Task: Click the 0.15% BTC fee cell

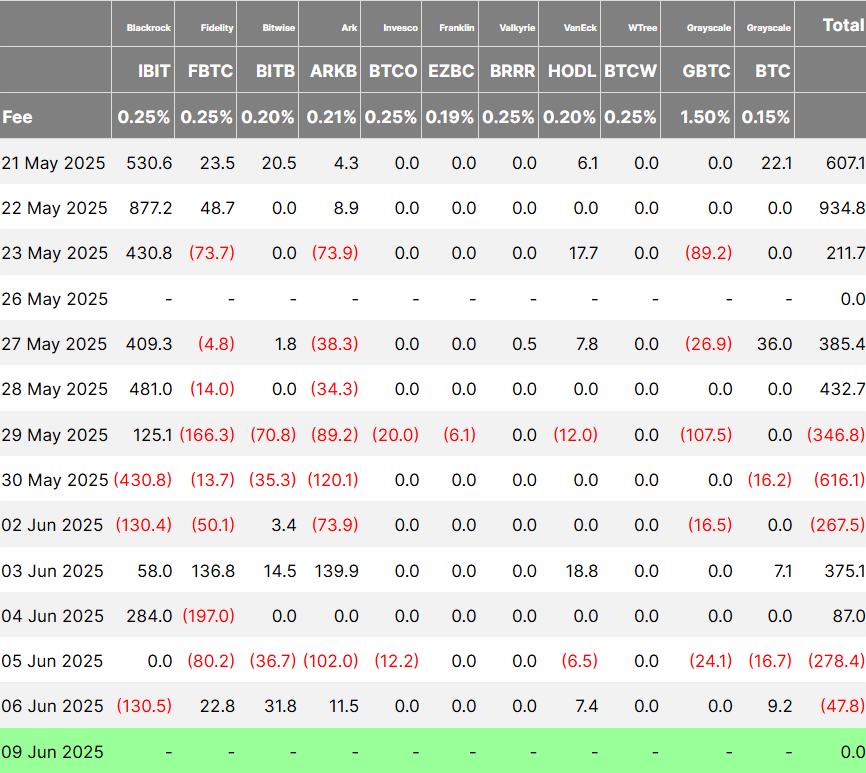Action: click(x=765, y=117)
